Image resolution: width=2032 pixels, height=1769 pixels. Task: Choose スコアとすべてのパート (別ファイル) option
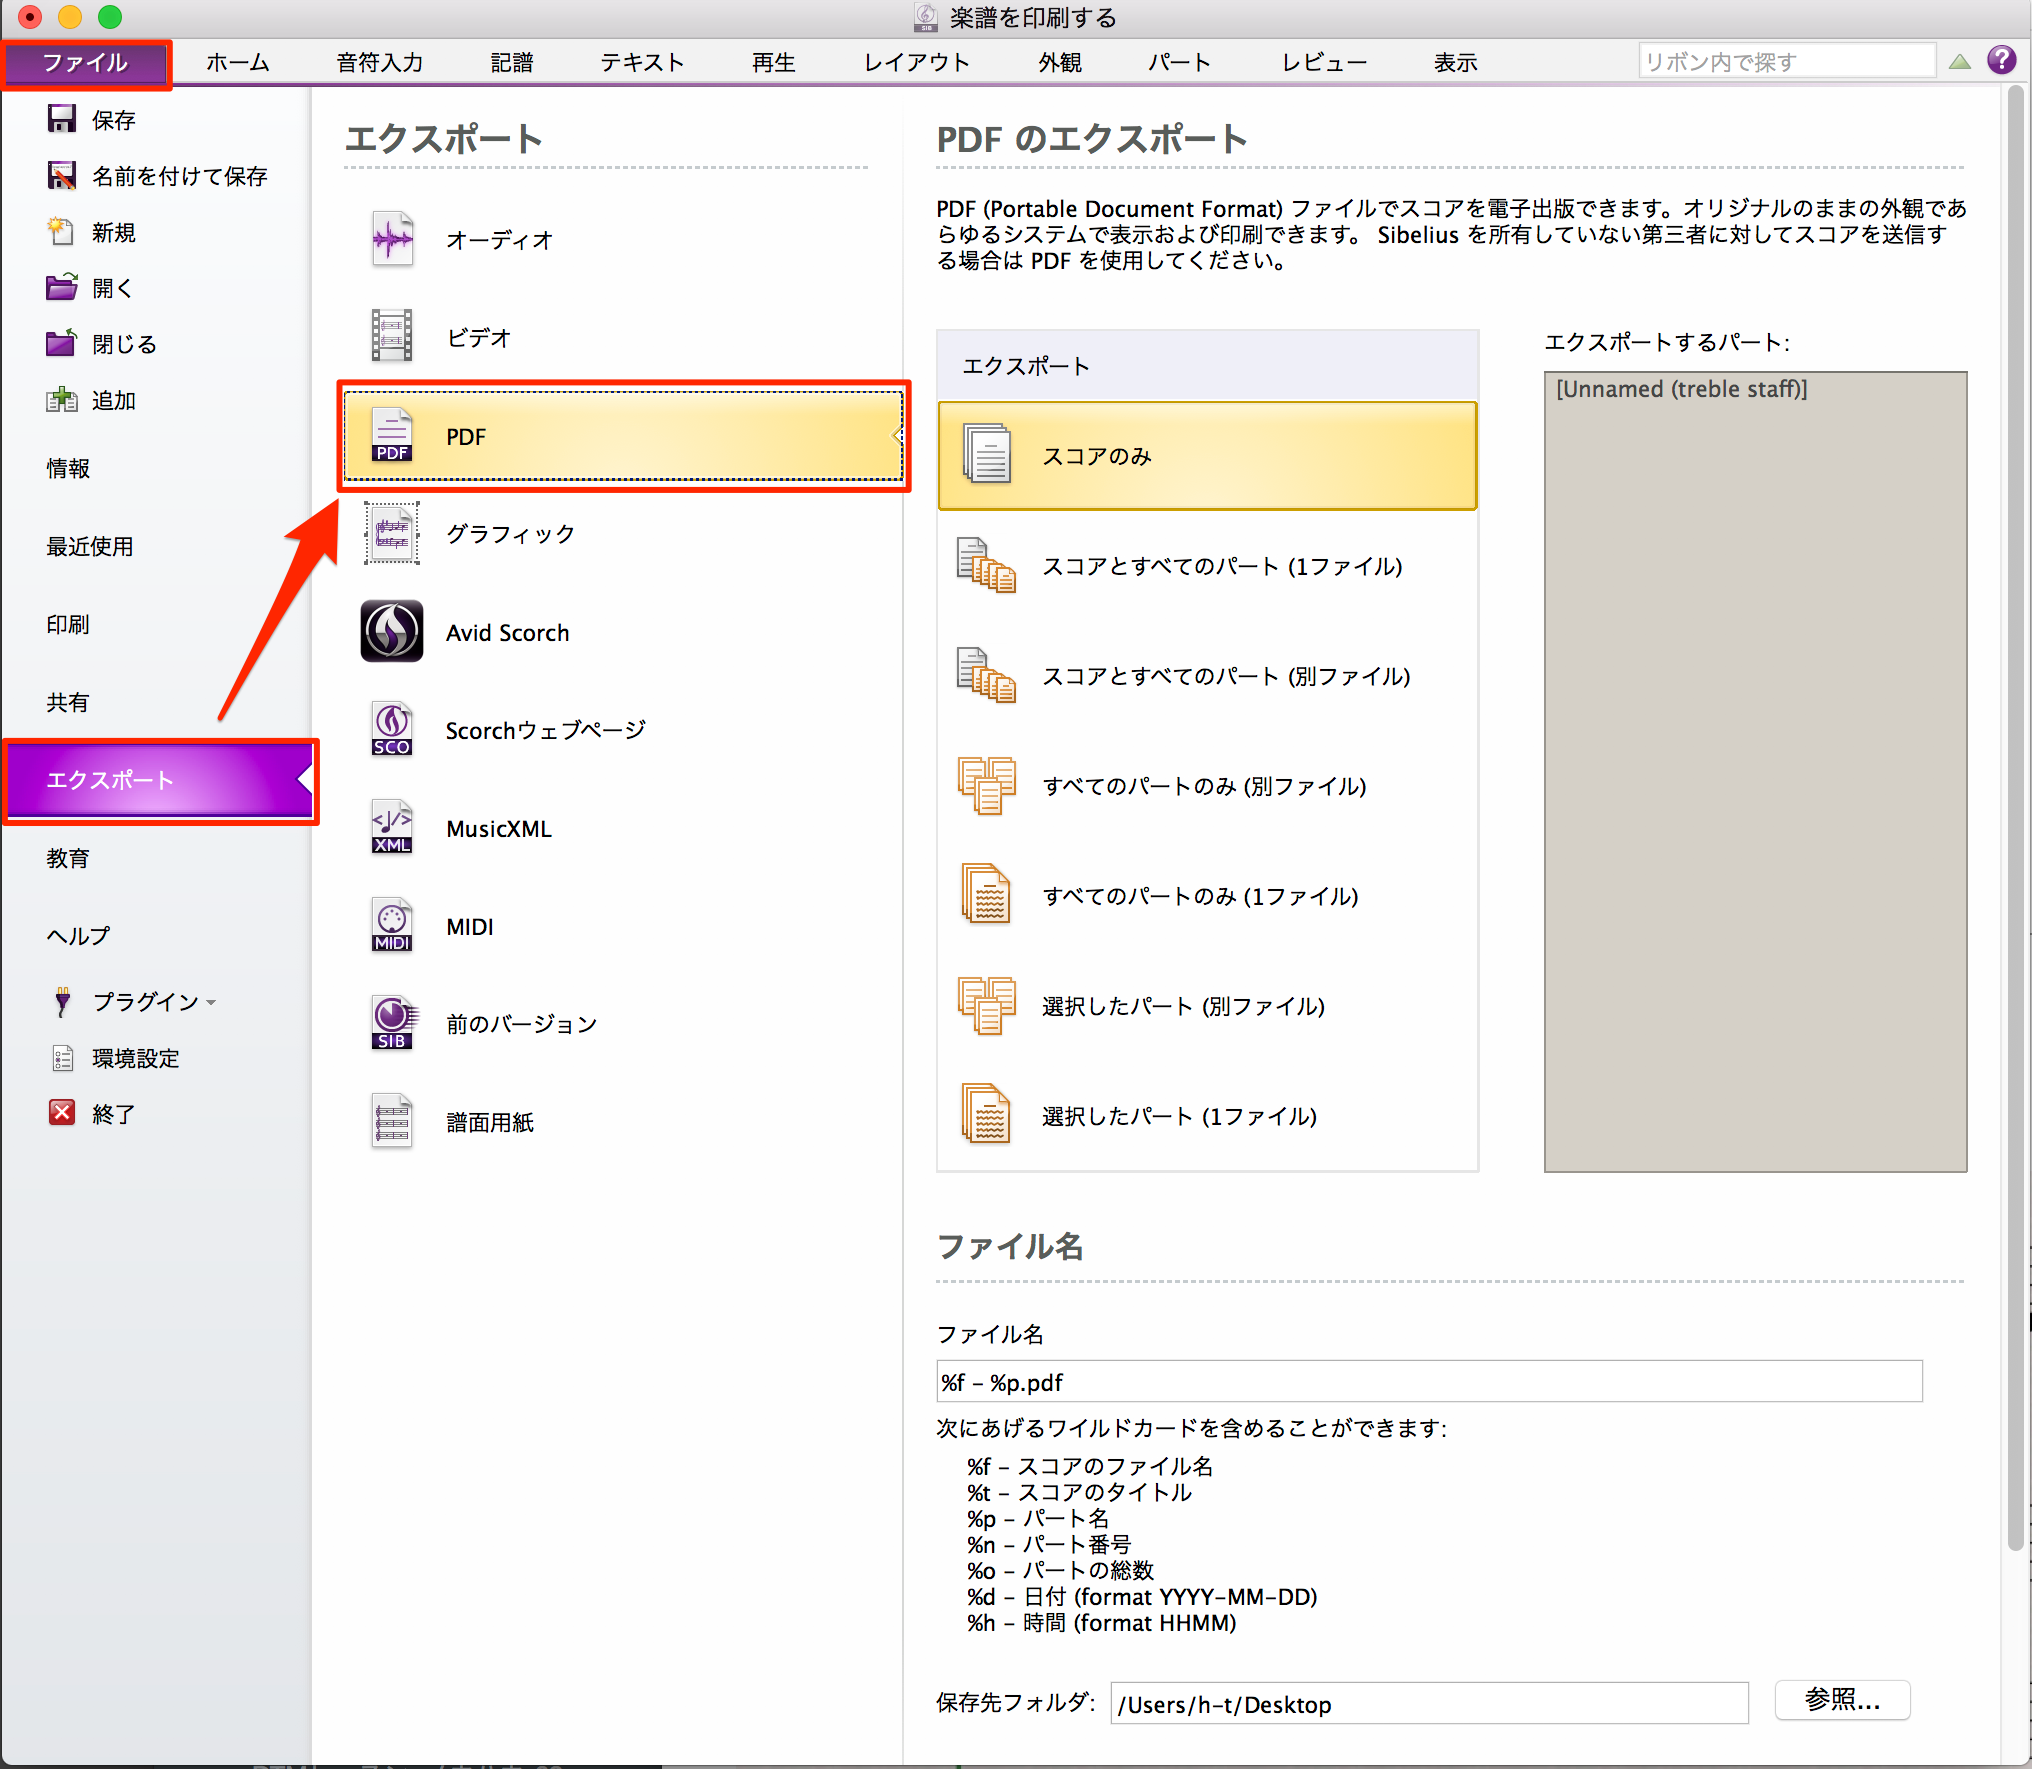[x=1208, y=676]
